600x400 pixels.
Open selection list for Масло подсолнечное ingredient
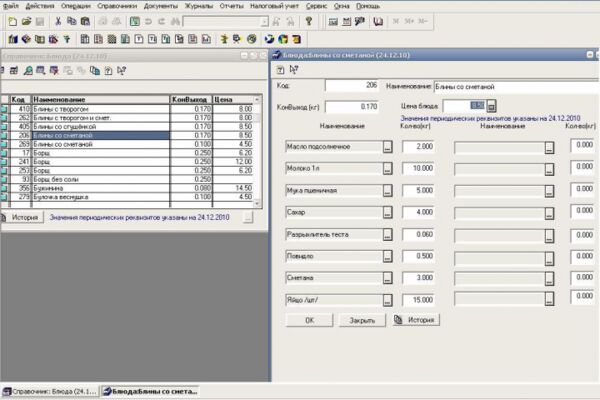tap(388, 147)
